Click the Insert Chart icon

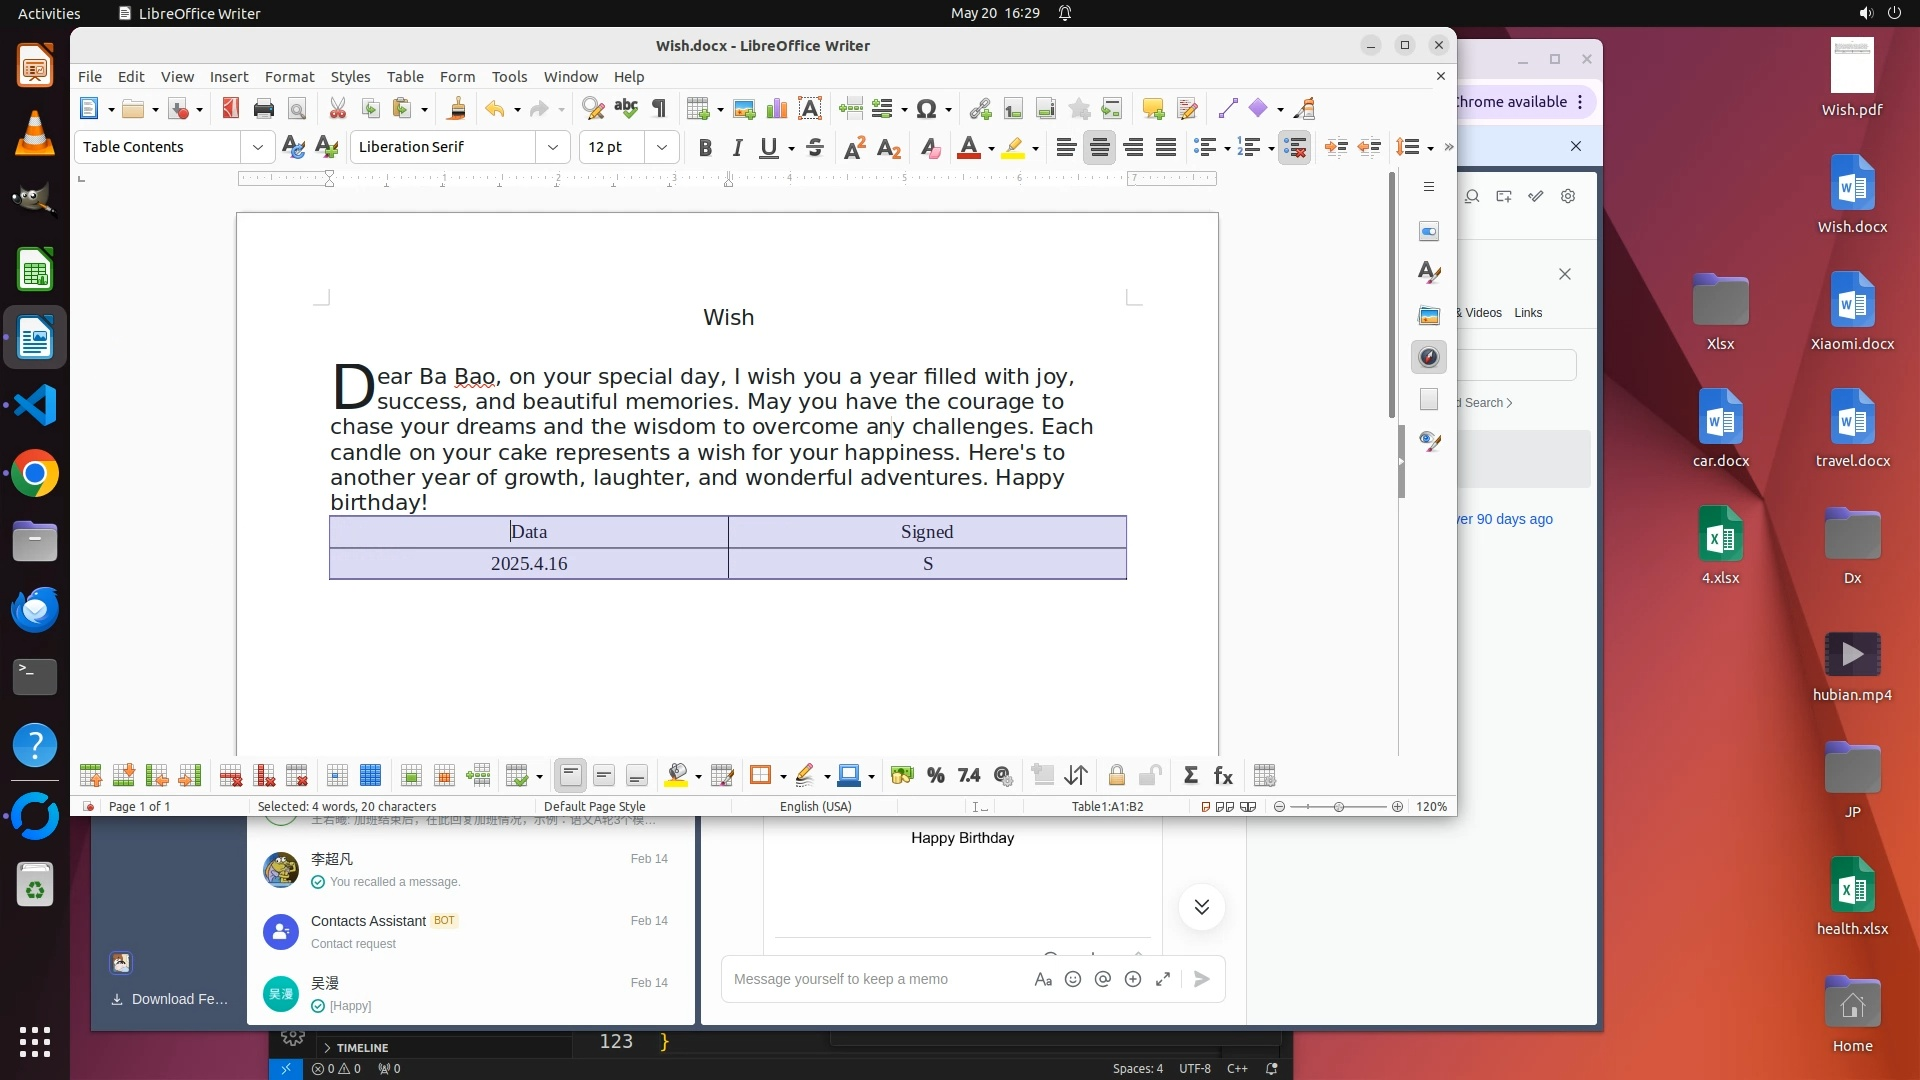pyautogui.click(x=777, y=109)
